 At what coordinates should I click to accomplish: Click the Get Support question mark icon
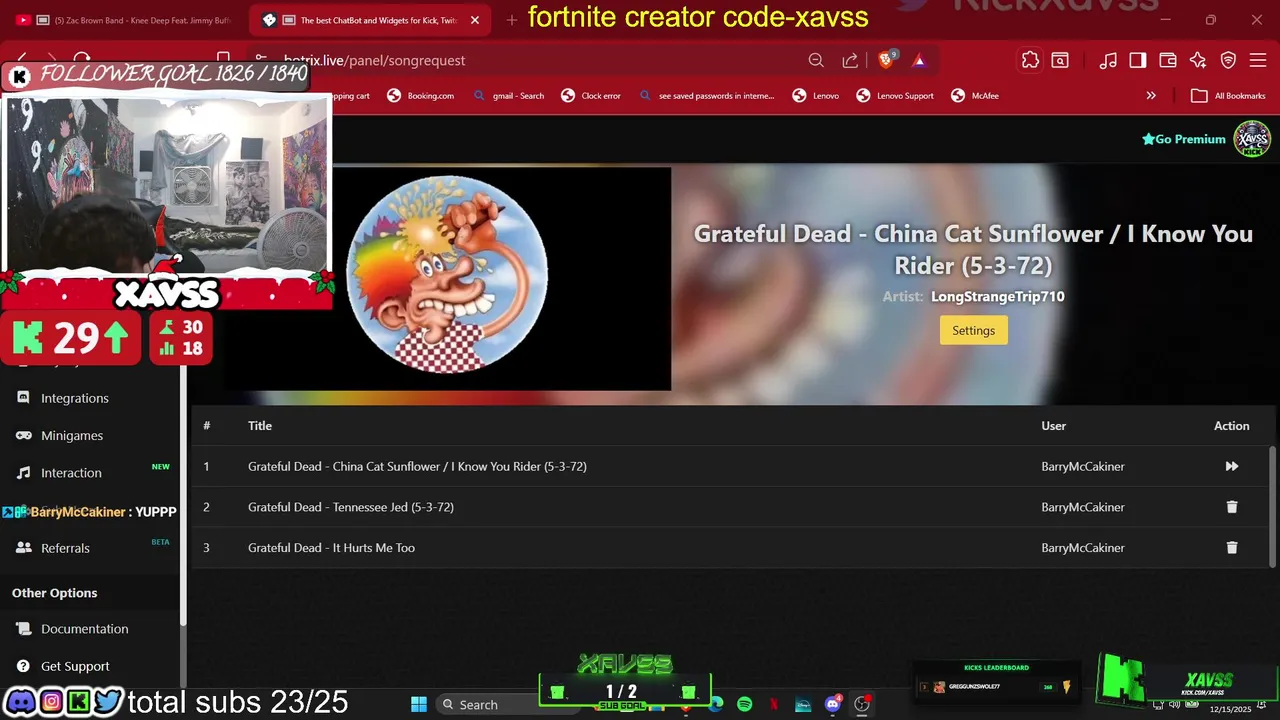click(x=23, y=665)
